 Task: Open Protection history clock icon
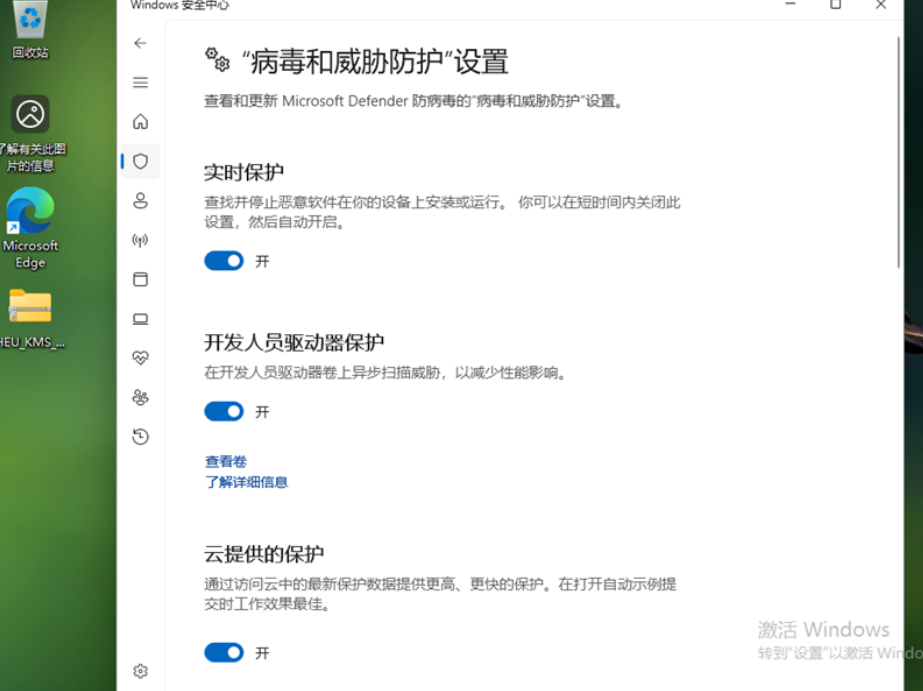[x=140, y=436]
